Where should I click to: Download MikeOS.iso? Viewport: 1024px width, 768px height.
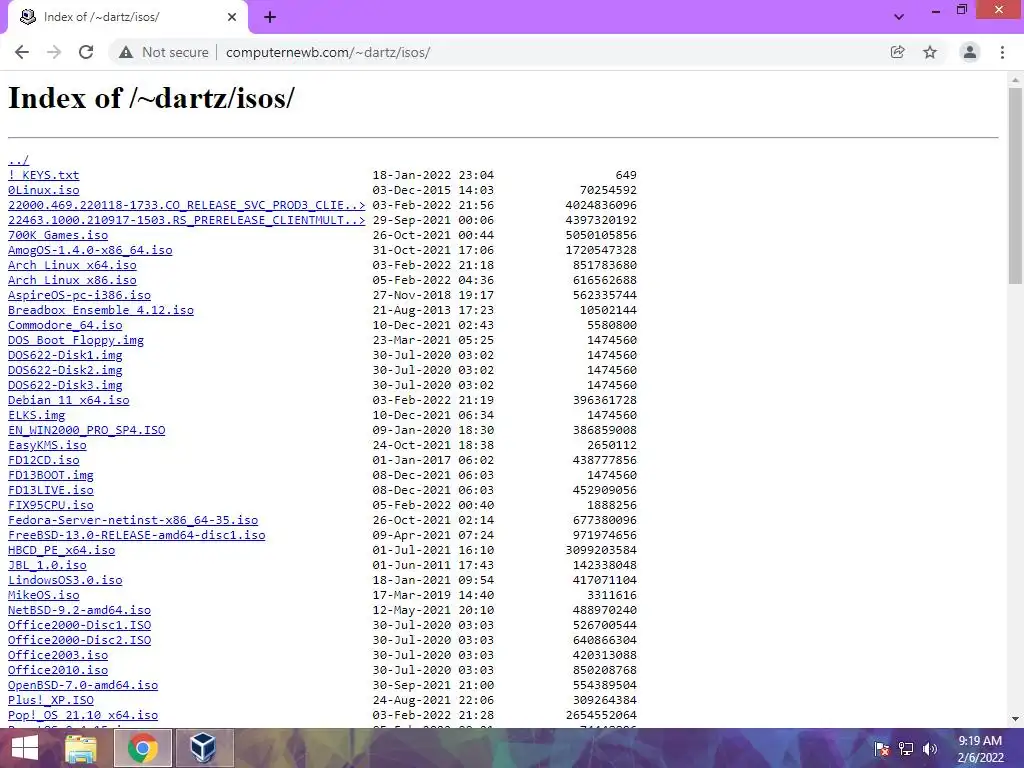[43, 596]
